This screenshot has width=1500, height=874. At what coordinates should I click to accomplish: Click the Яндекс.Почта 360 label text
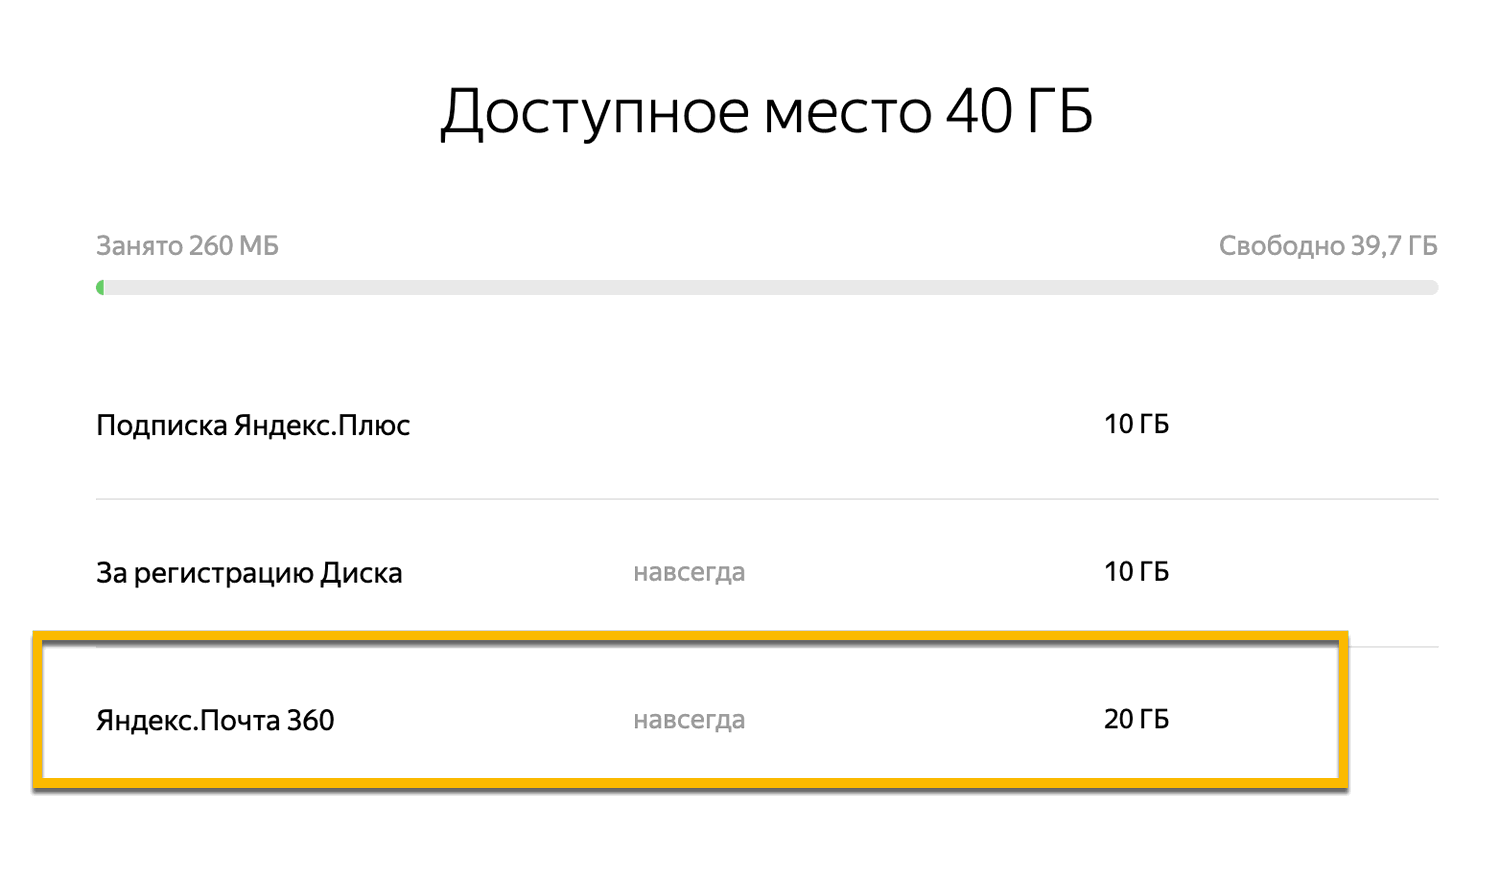215,718
